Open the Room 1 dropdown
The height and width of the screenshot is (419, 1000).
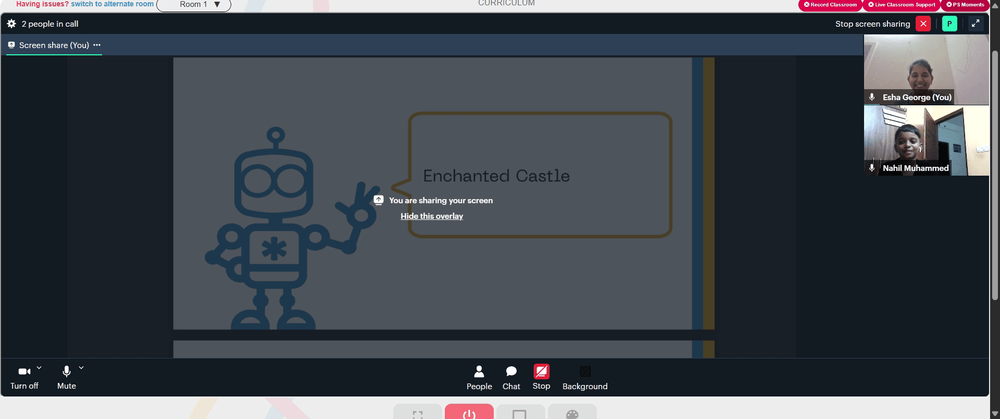pyautogui.click(x=194, y=5)
